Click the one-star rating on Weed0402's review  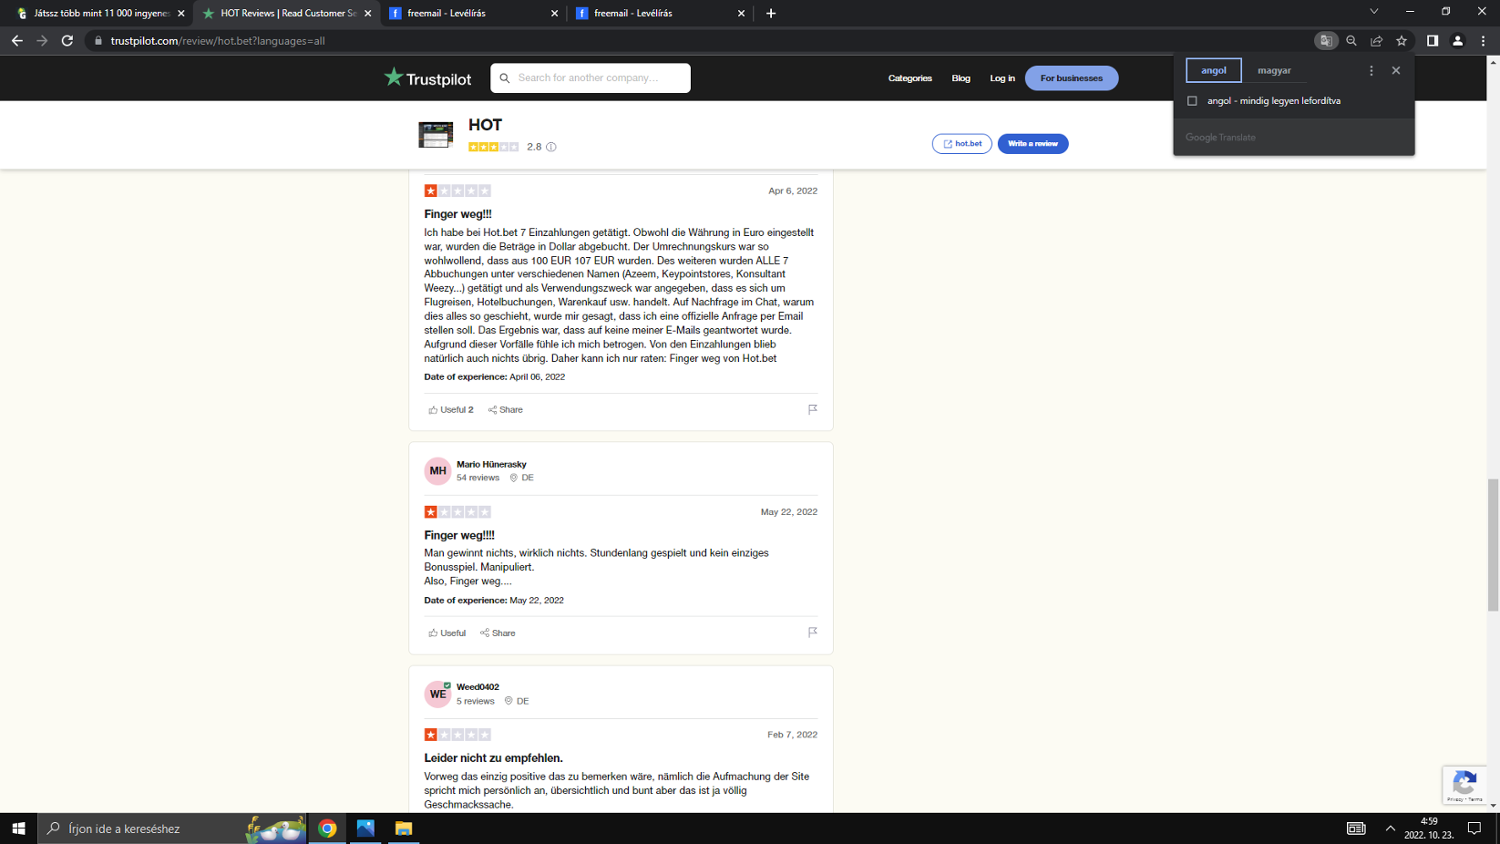pos(457,734)
